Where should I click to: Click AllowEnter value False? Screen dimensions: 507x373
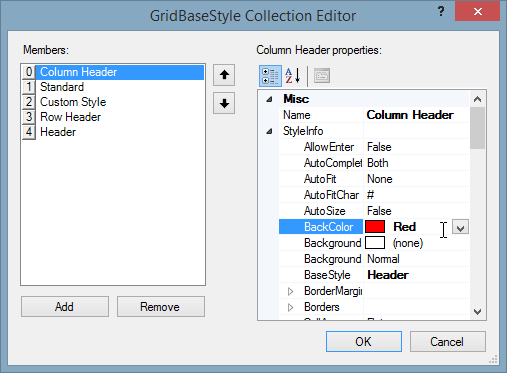[379, 147]
